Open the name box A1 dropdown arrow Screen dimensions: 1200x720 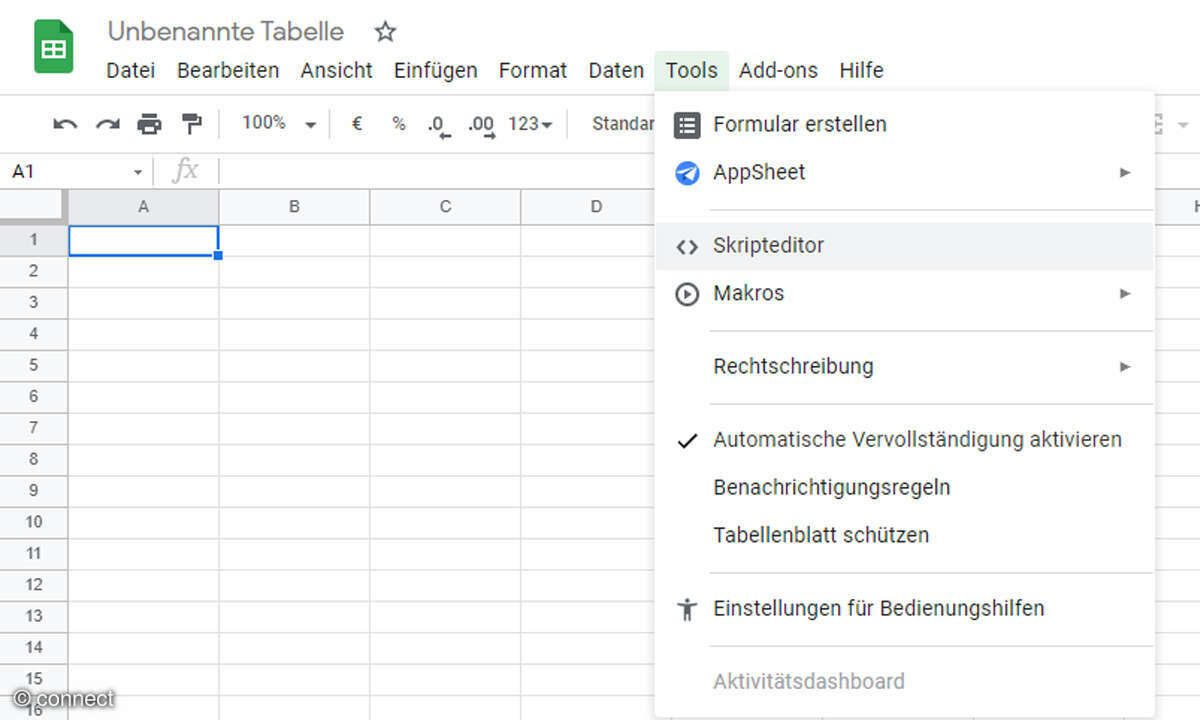(138, 172)
